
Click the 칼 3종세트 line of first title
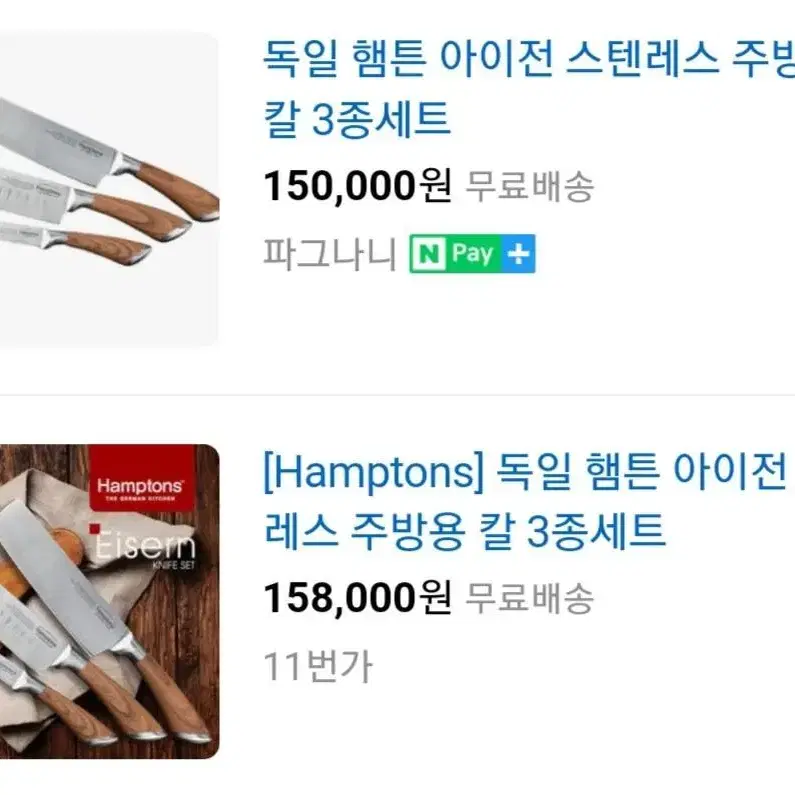click(357, 119)
